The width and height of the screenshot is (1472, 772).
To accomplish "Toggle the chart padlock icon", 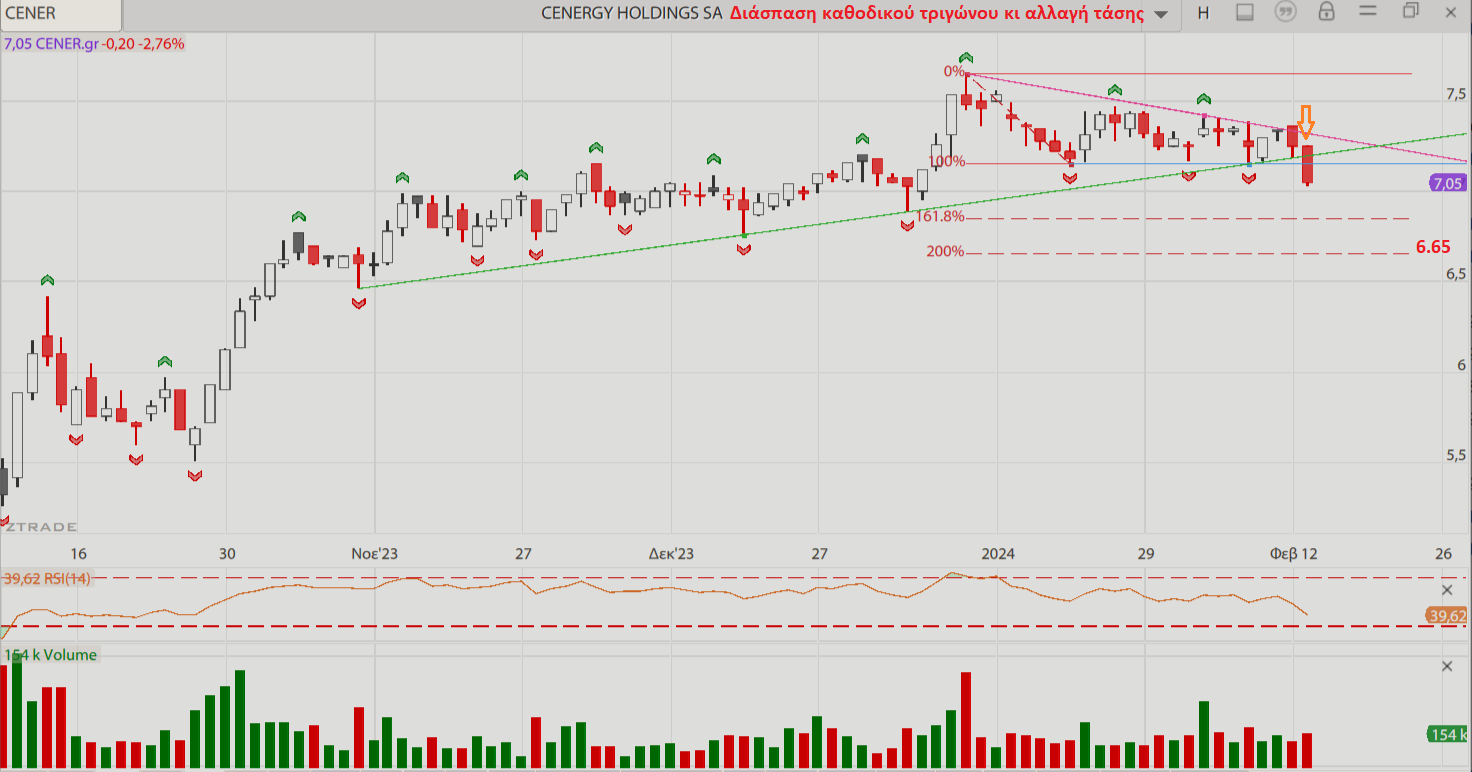I will pos(1327,12).
